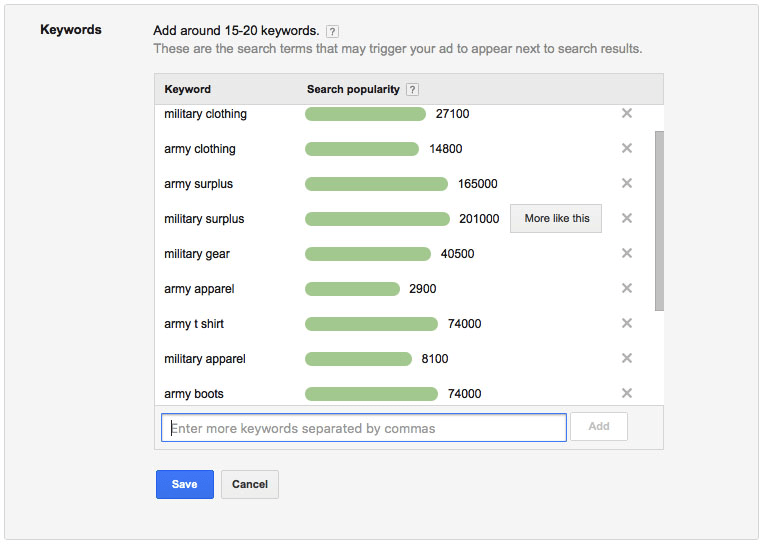Click the 8100 popularity value

point(435,359)
